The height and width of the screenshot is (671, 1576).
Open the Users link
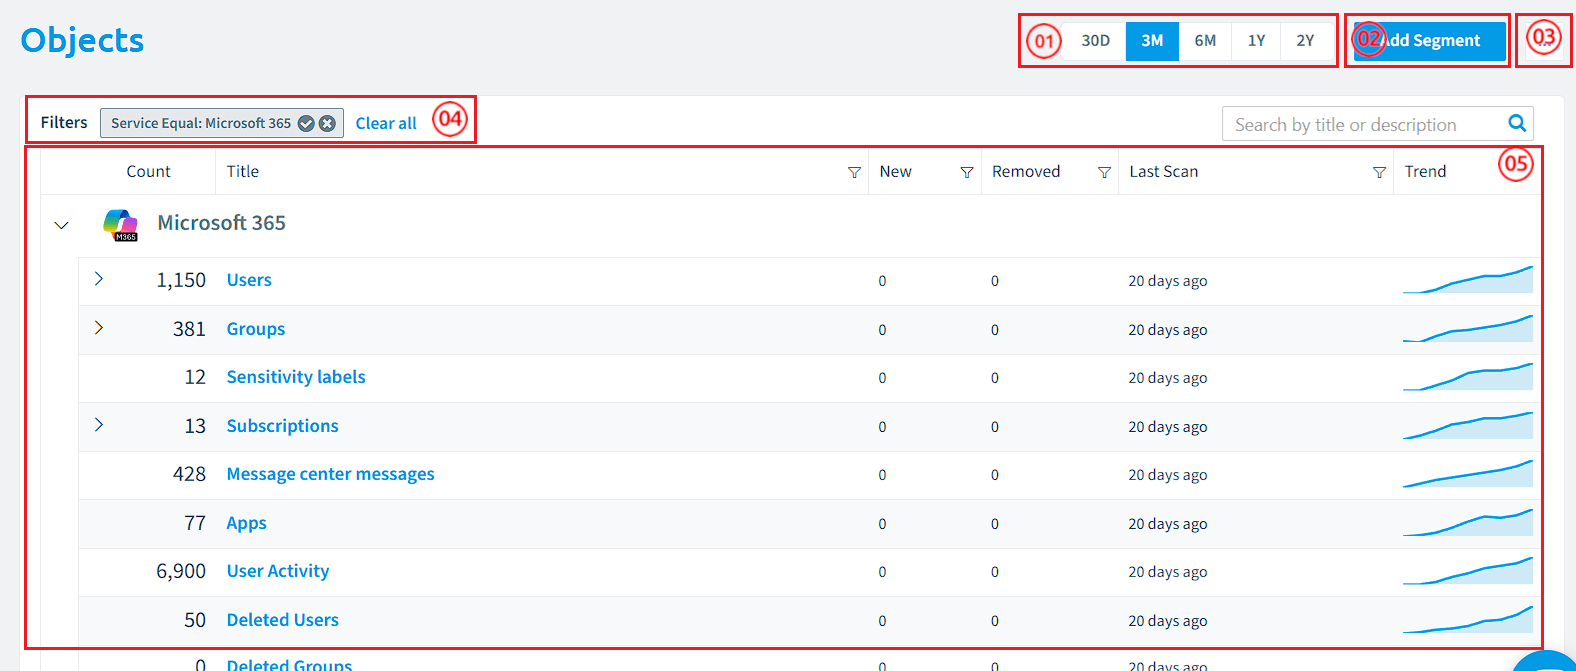point(249,280)
